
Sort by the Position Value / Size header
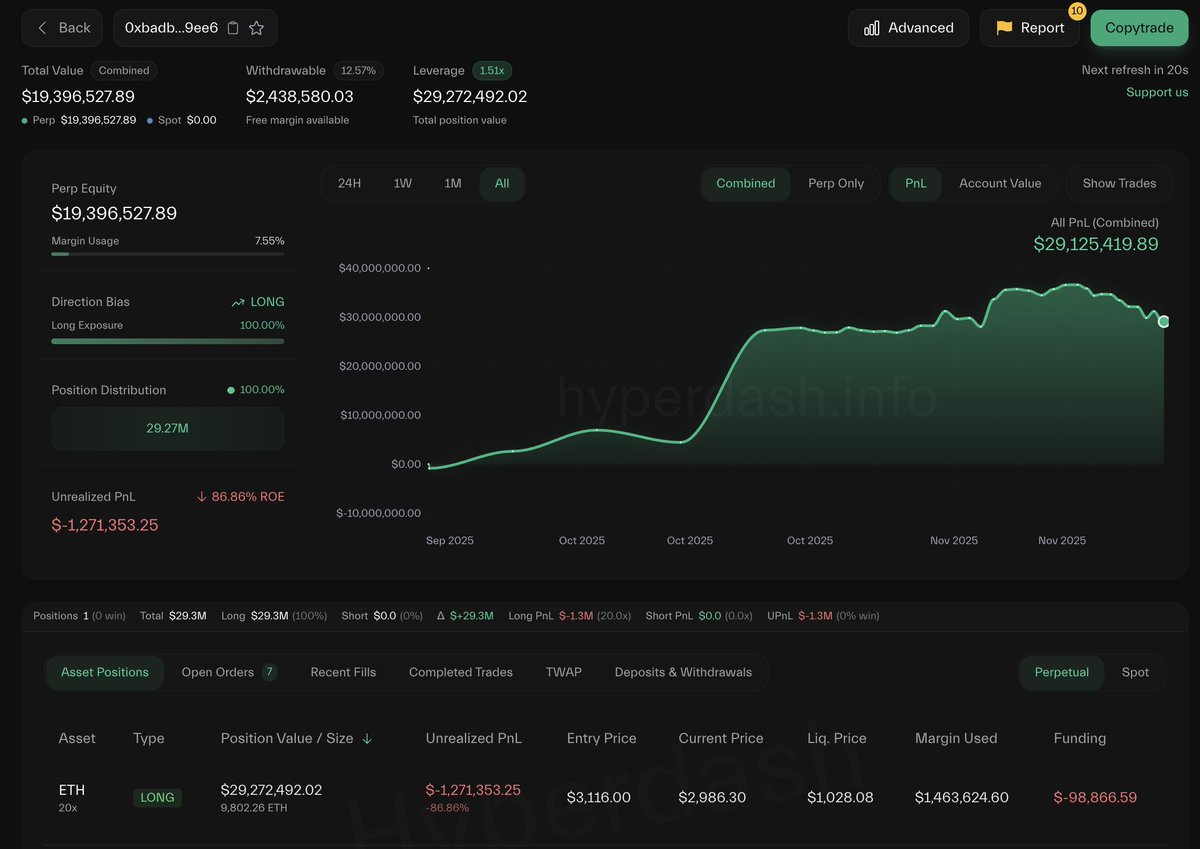[287, 738]
